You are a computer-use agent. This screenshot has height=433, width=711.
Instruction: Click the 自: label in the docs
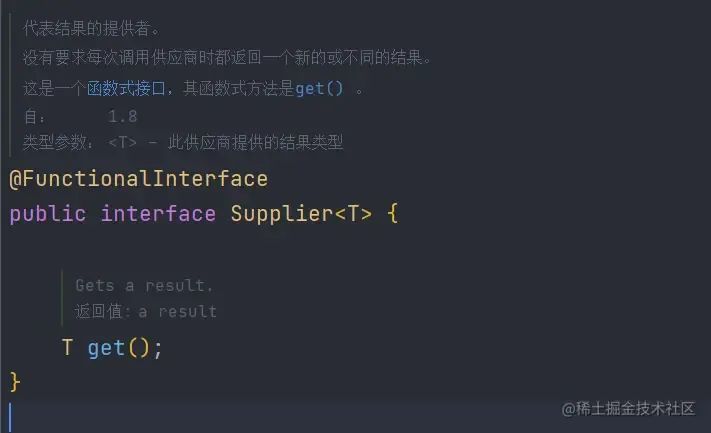tap(34, 117)
